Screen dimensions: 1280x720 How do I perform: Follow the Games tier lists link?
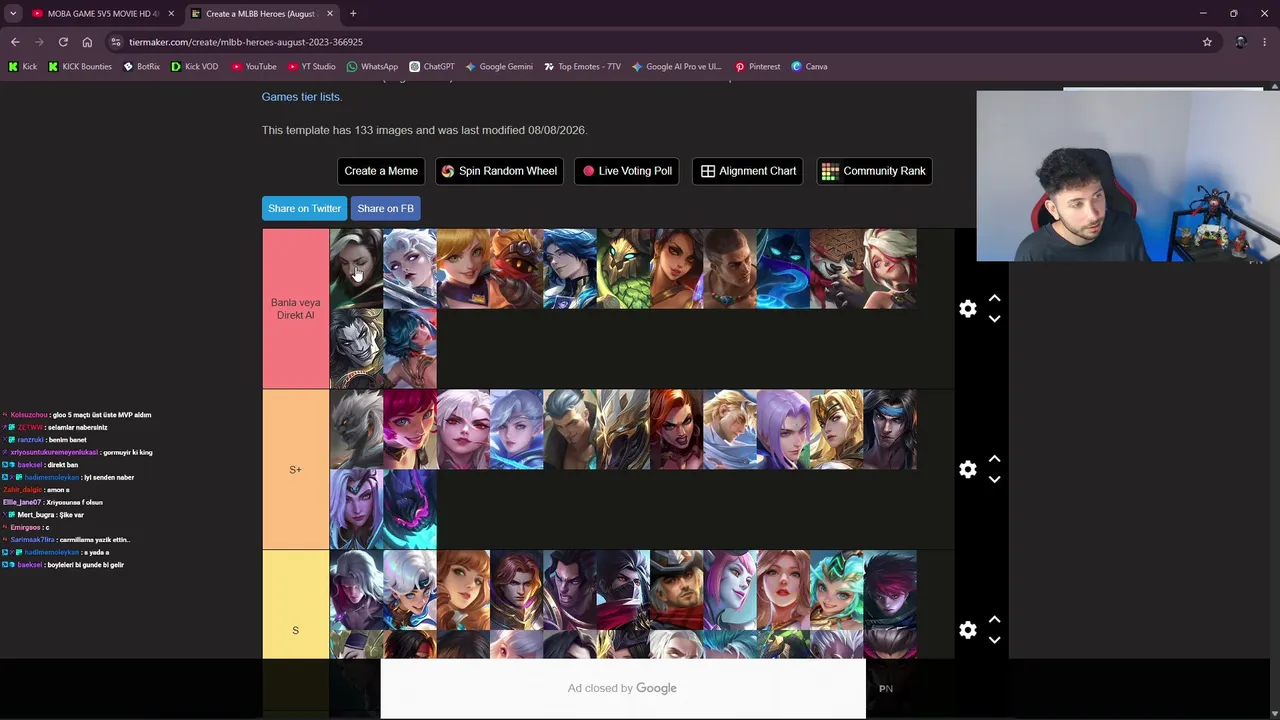tap(301, 97)
